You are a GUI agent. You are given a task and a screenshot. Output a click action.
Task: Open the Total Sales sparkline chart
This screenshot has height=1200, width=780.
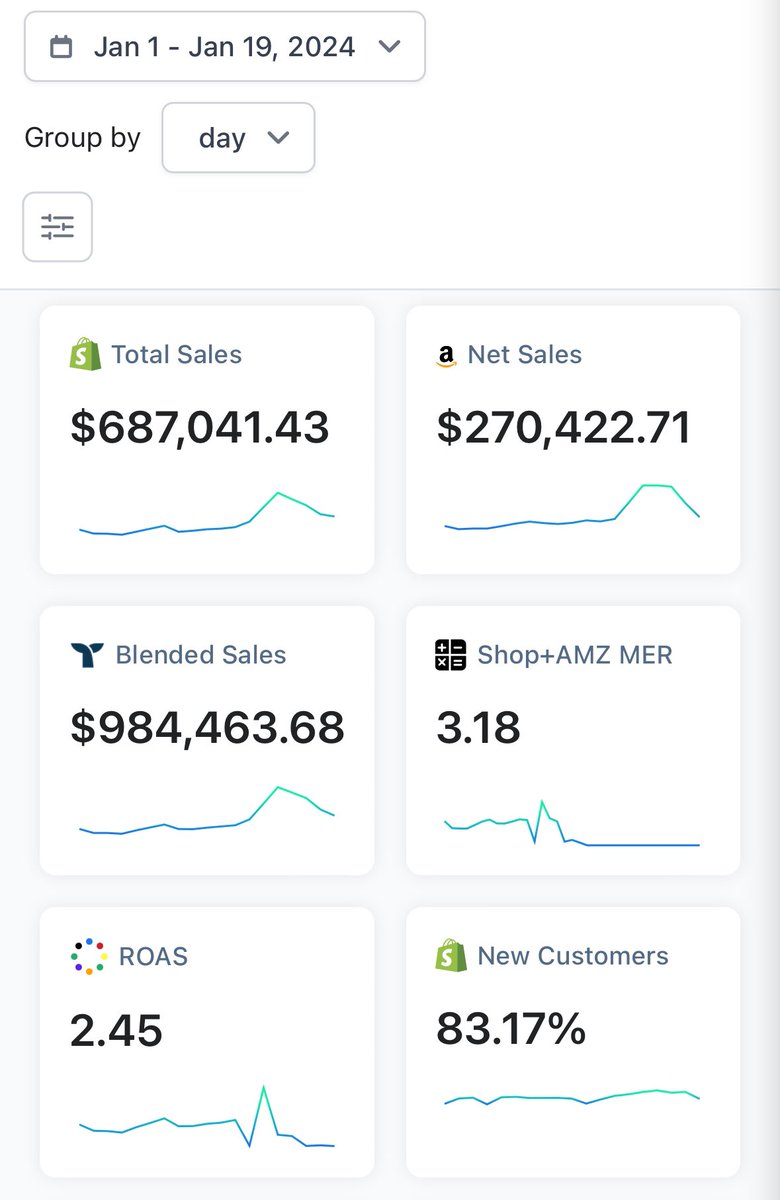coord(207,514)
